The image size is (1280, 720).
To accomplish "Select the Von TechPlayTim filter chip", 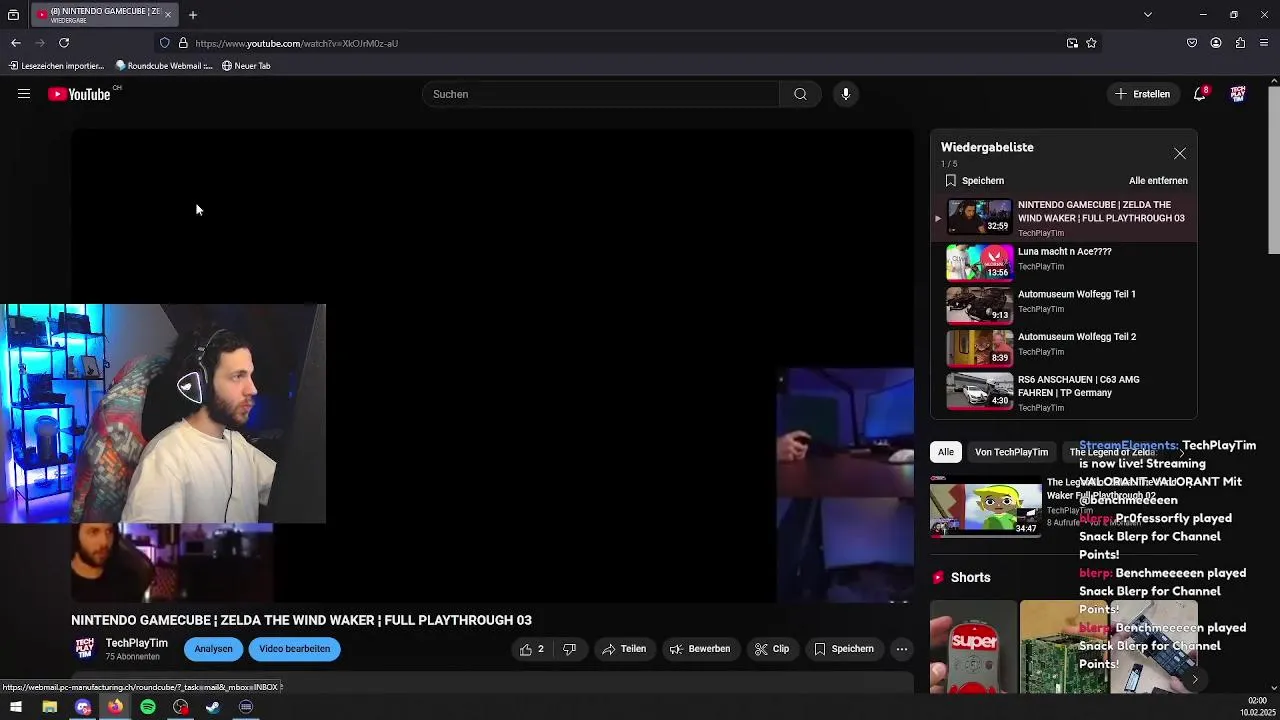I will (x=1011, y=452).
